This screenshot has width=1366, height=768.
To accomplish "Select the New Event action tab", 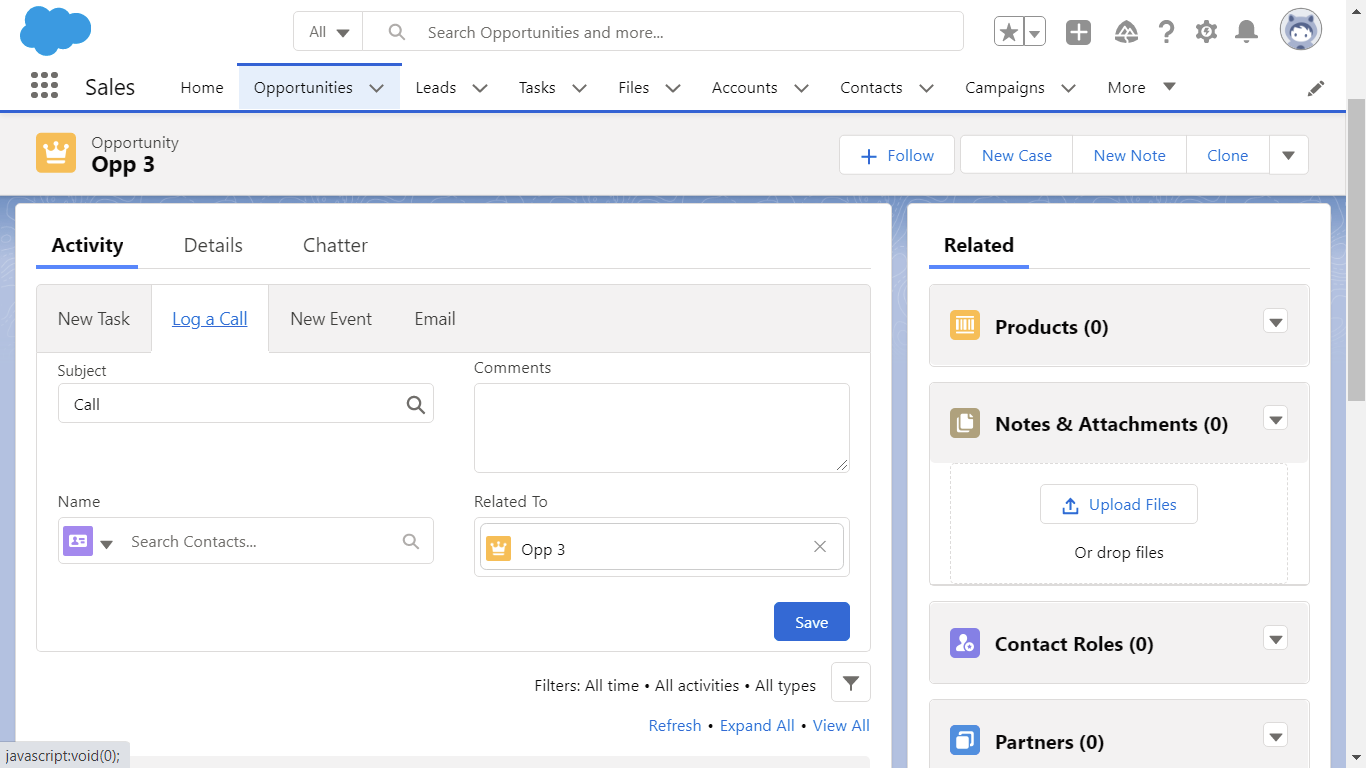I will pos(331,319).
